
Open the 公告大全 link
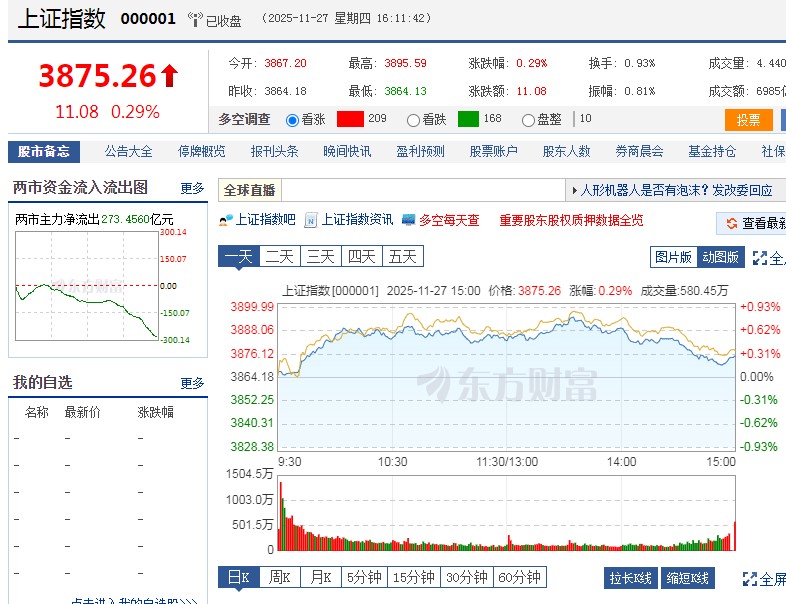pos(128,151)
